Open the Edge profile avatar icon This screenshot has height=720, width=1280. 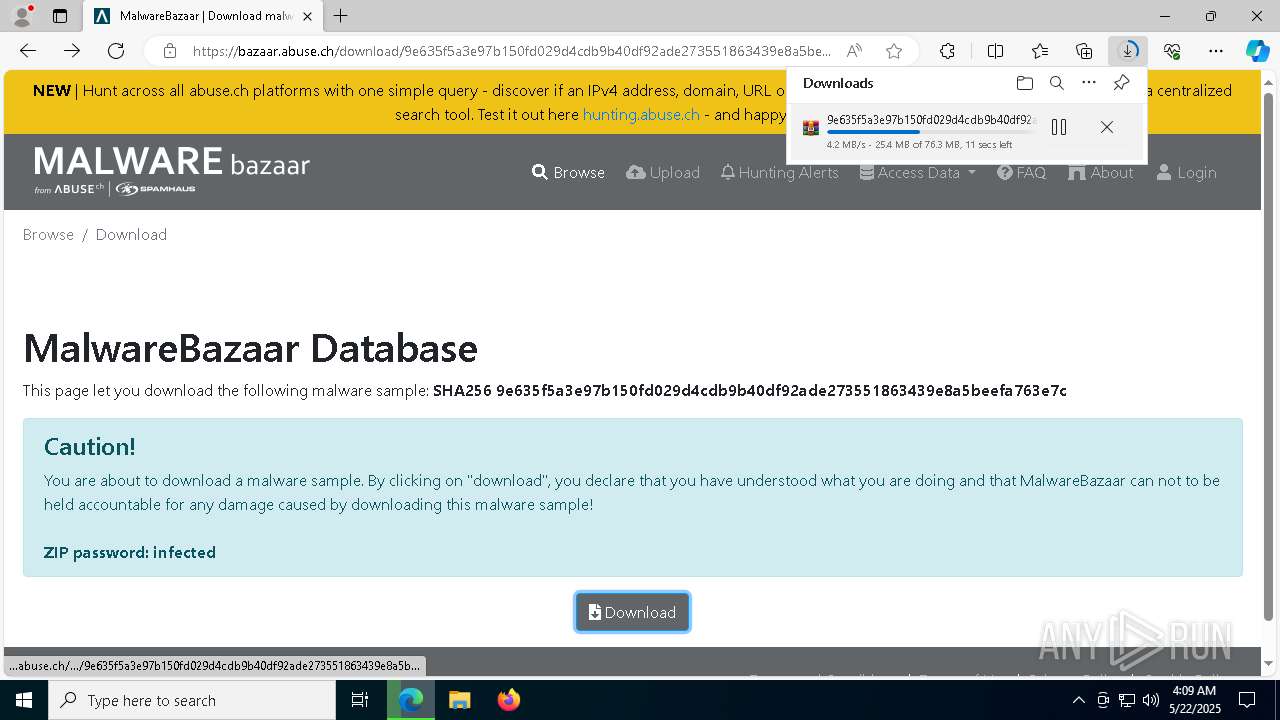22,16
